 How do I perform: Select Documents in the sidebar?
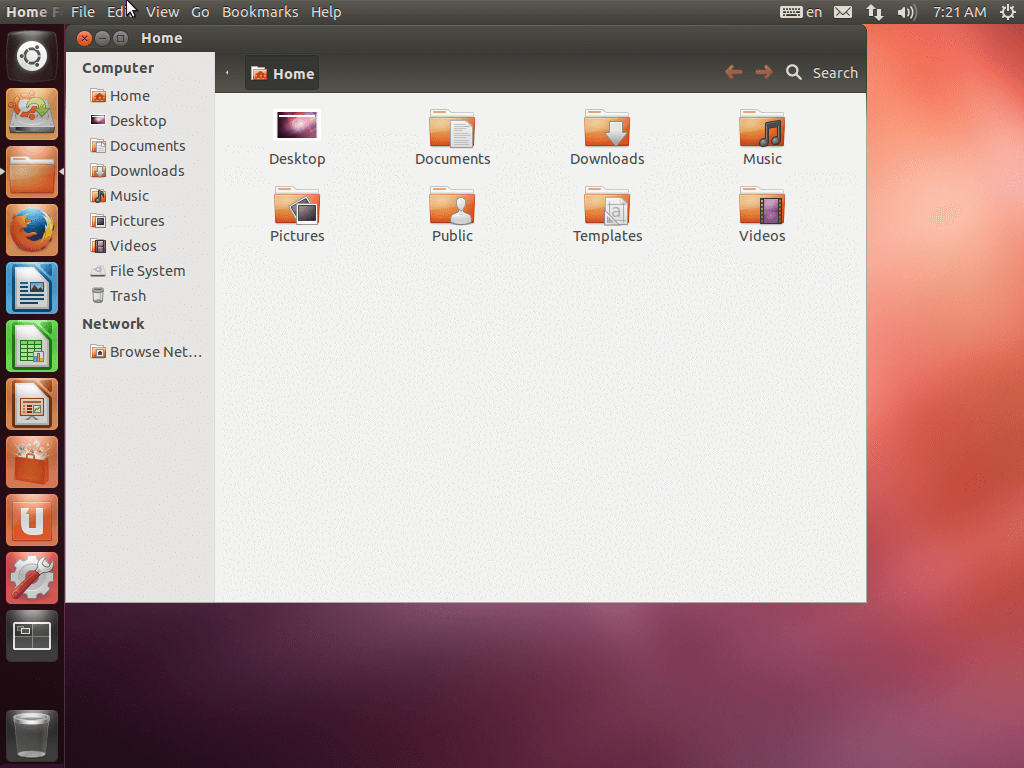(140, 146)
